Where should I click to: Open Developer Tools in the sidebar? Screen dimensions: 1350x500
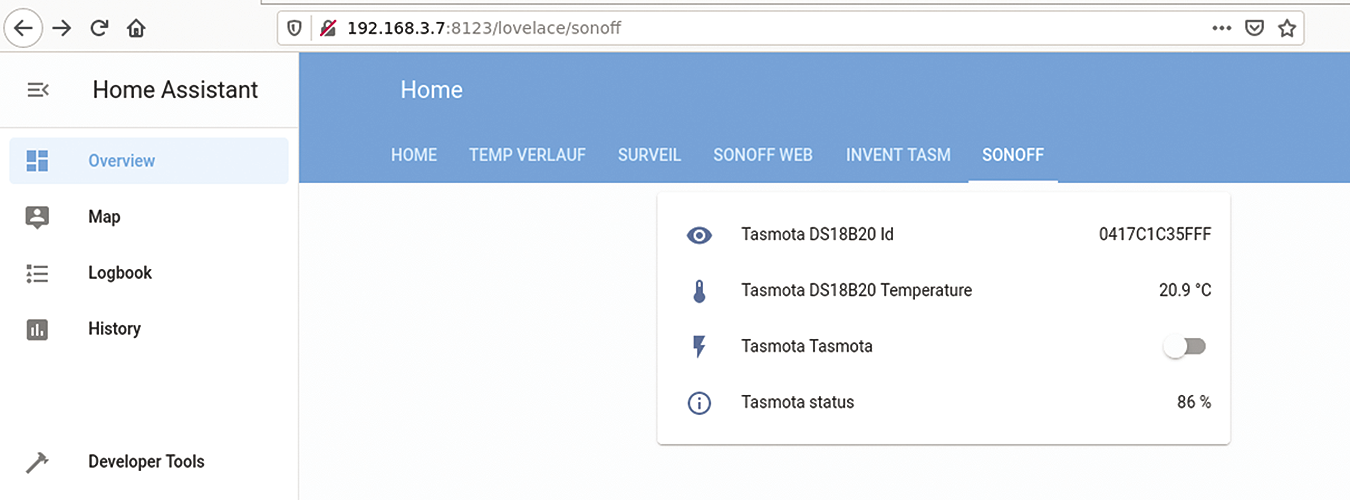point(149,462)
